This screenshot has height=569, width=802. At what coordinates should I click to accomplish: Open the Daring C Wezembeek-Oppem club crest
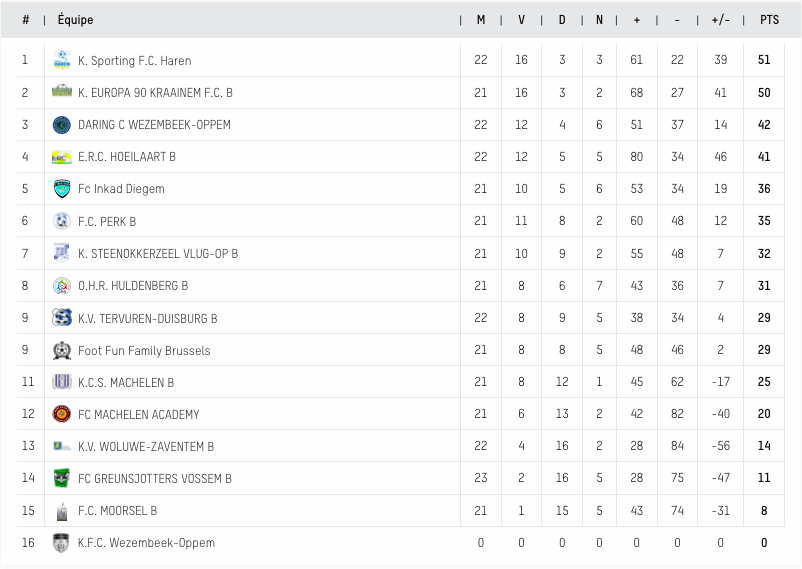click(62, 125)
